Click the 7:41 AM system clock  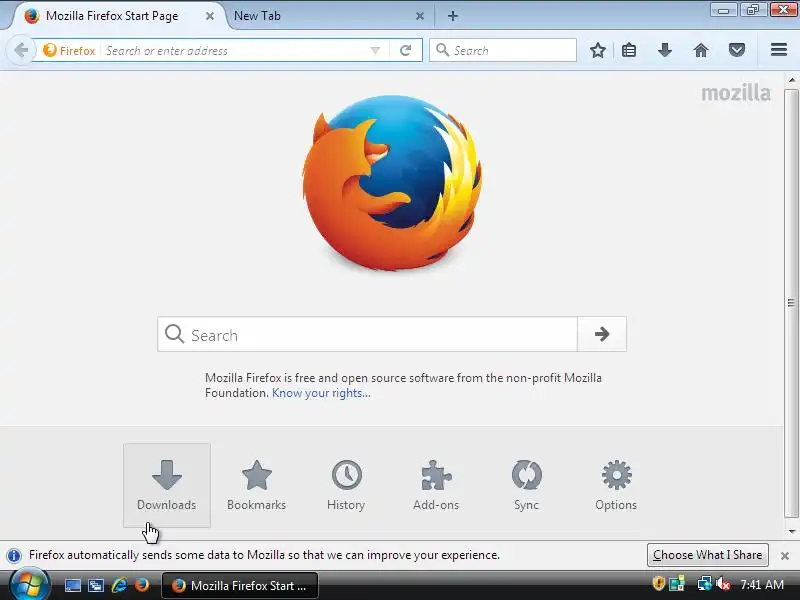click(762, 584)
